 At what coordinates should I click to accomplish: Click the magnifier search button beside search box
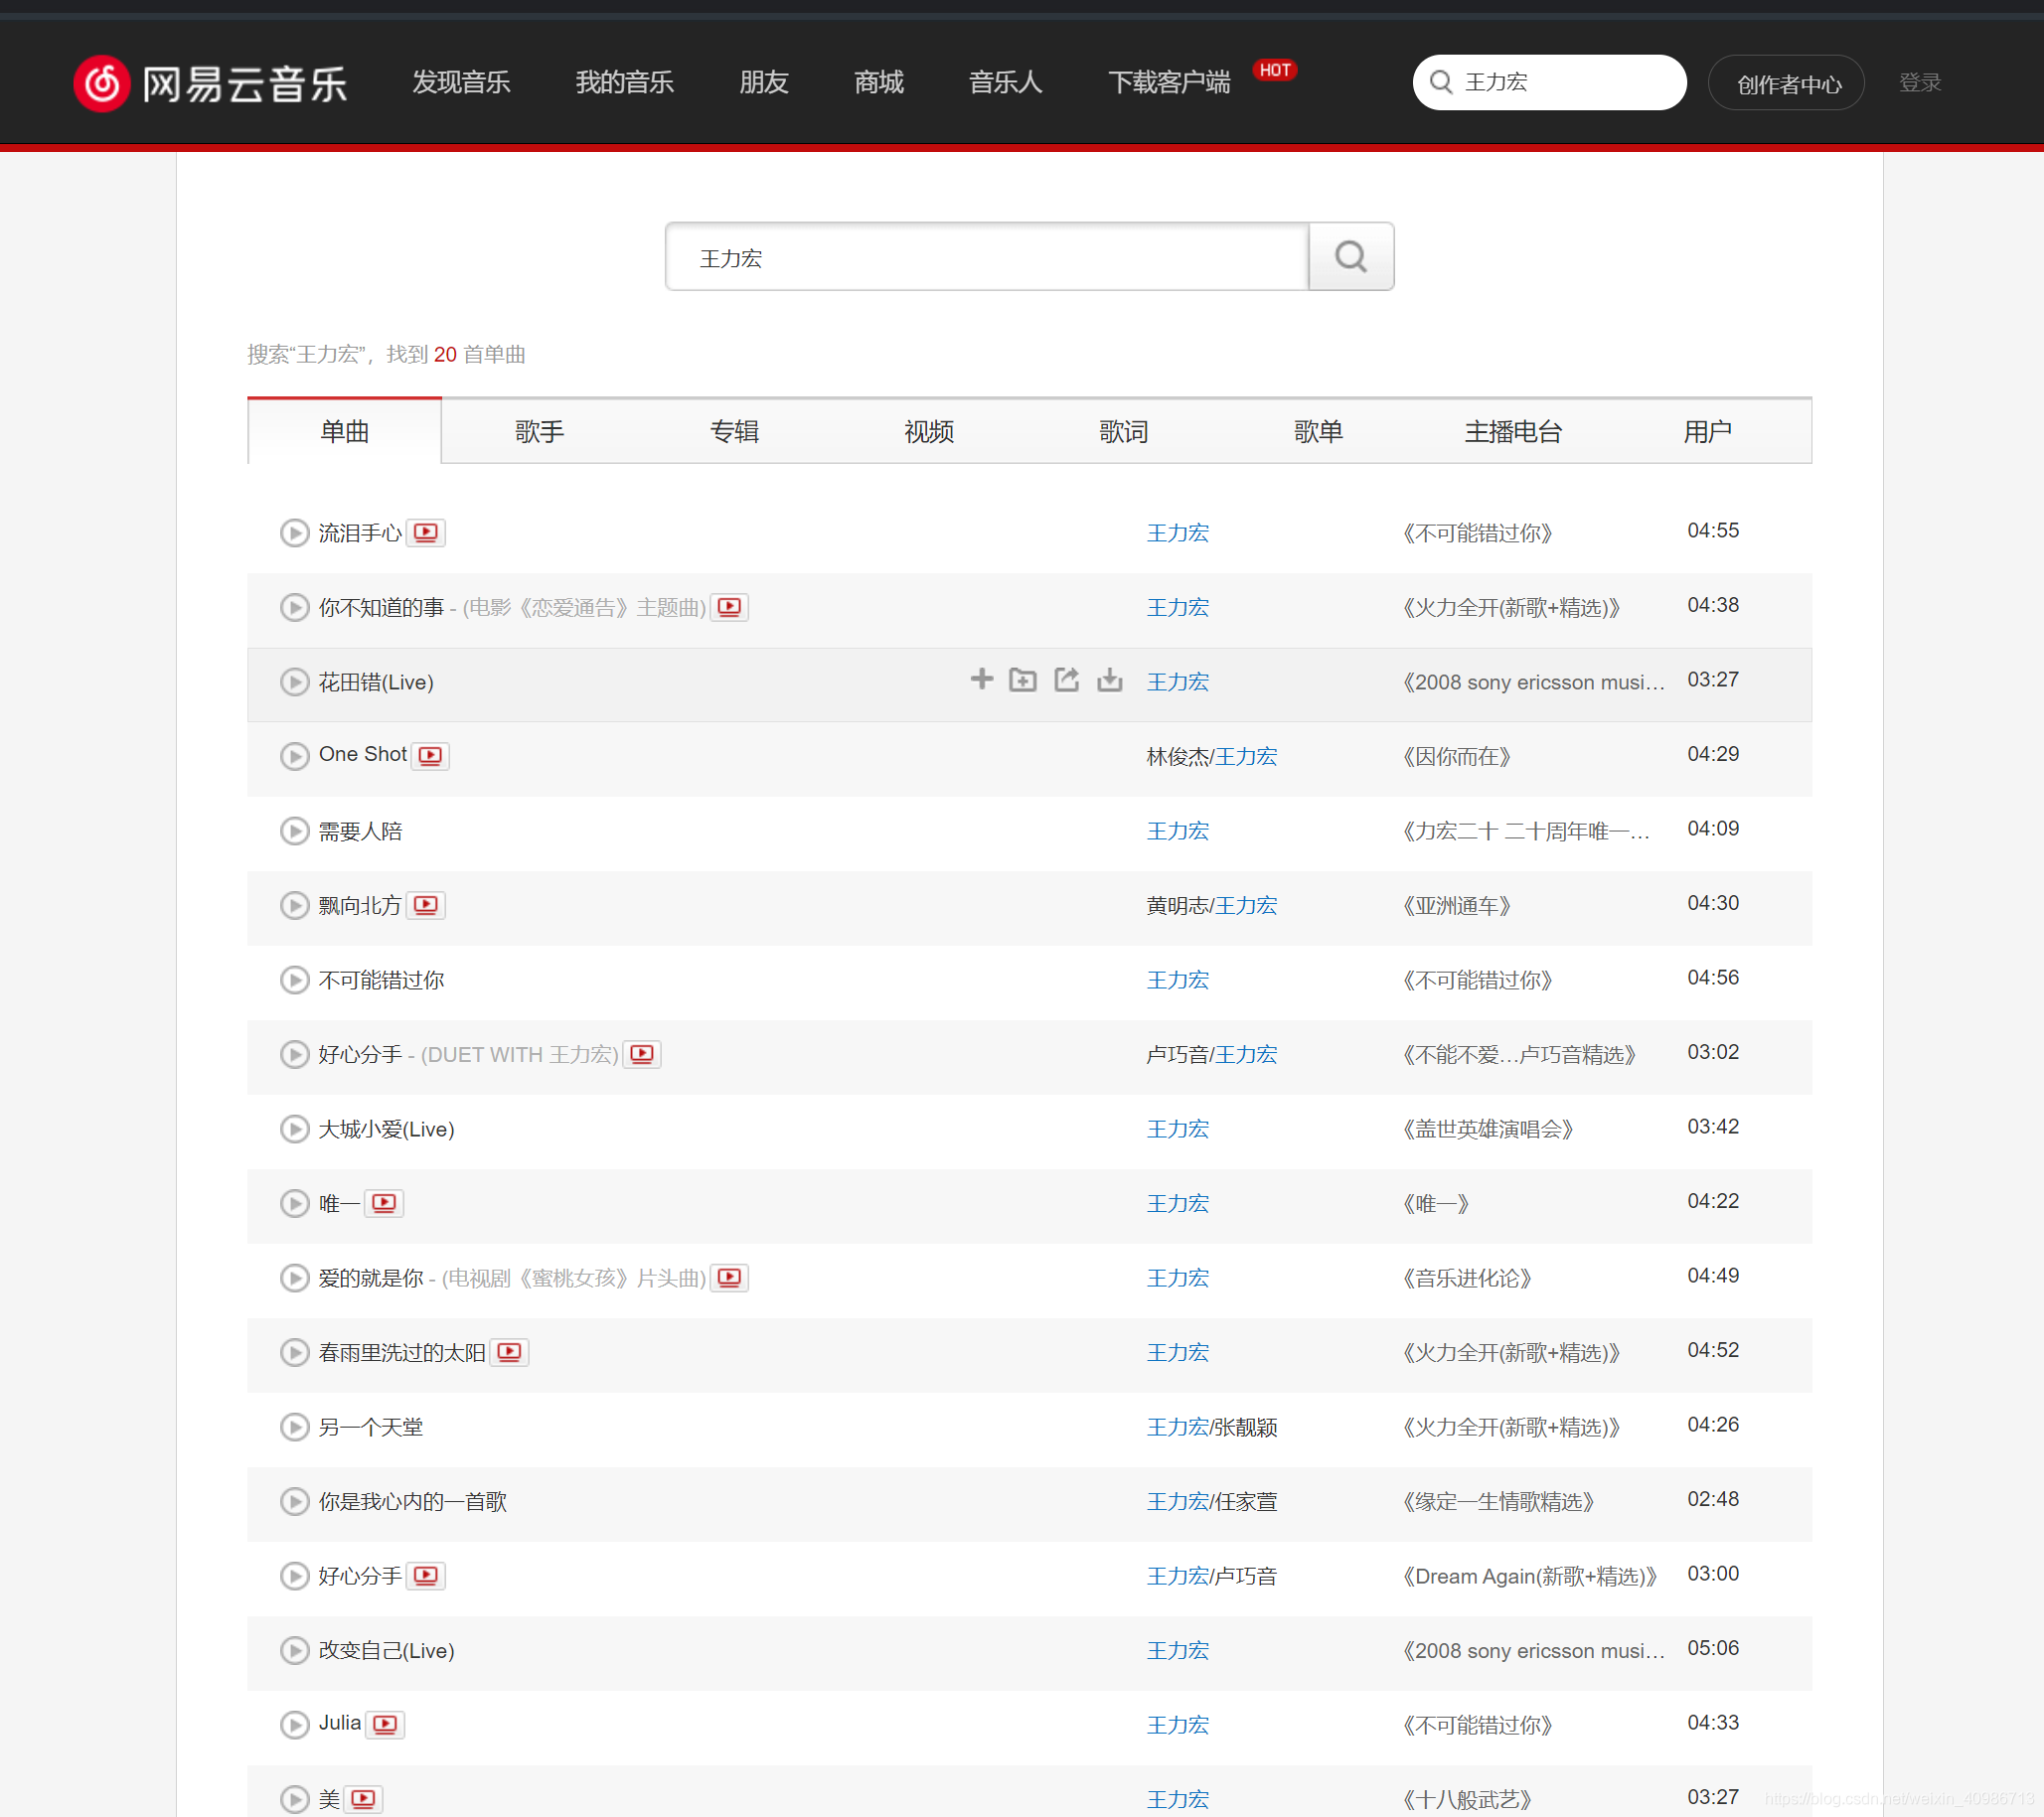coord(1350,257)
